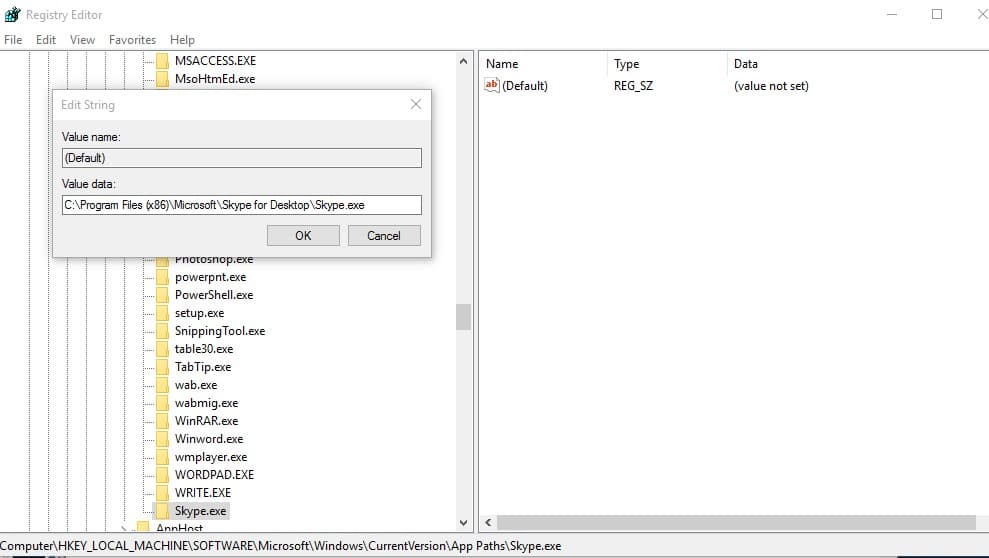
Task: Select the MSACCESS.EXE folder icon
Action: (x=162, y=61)
